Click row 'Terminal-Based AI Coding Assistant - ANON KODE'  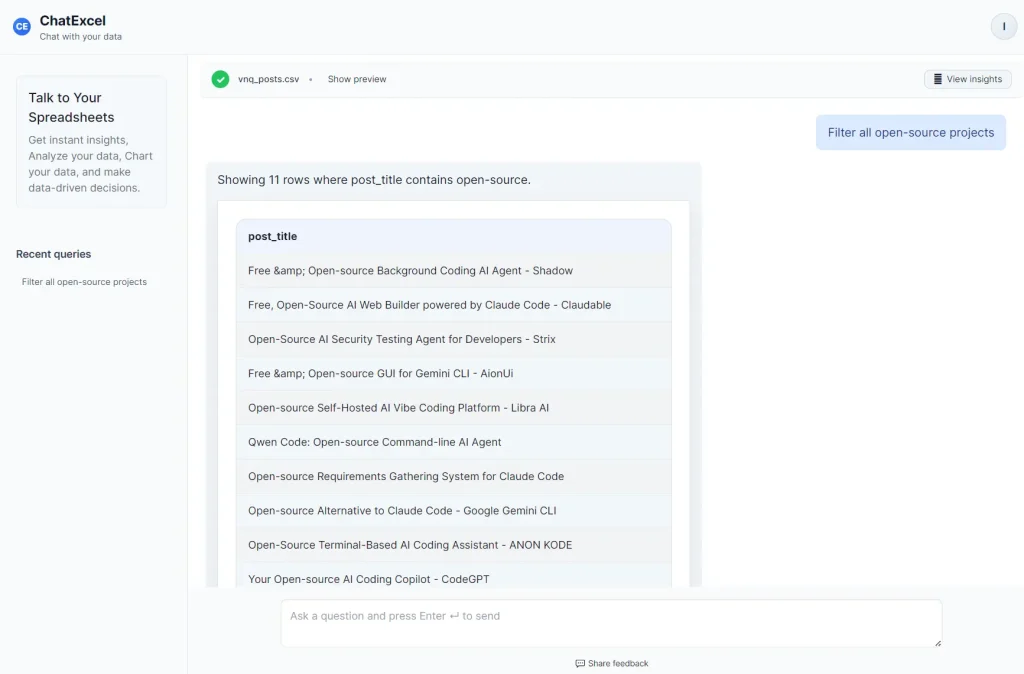coord(454,545)
